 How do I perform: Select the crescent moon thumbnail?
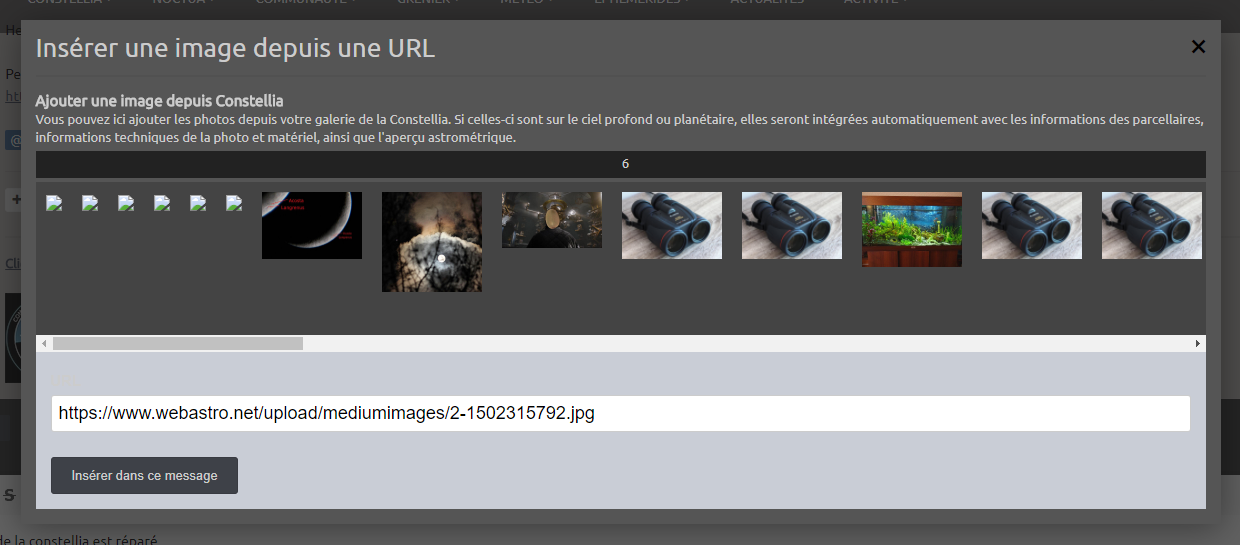(x=312, y=225)
